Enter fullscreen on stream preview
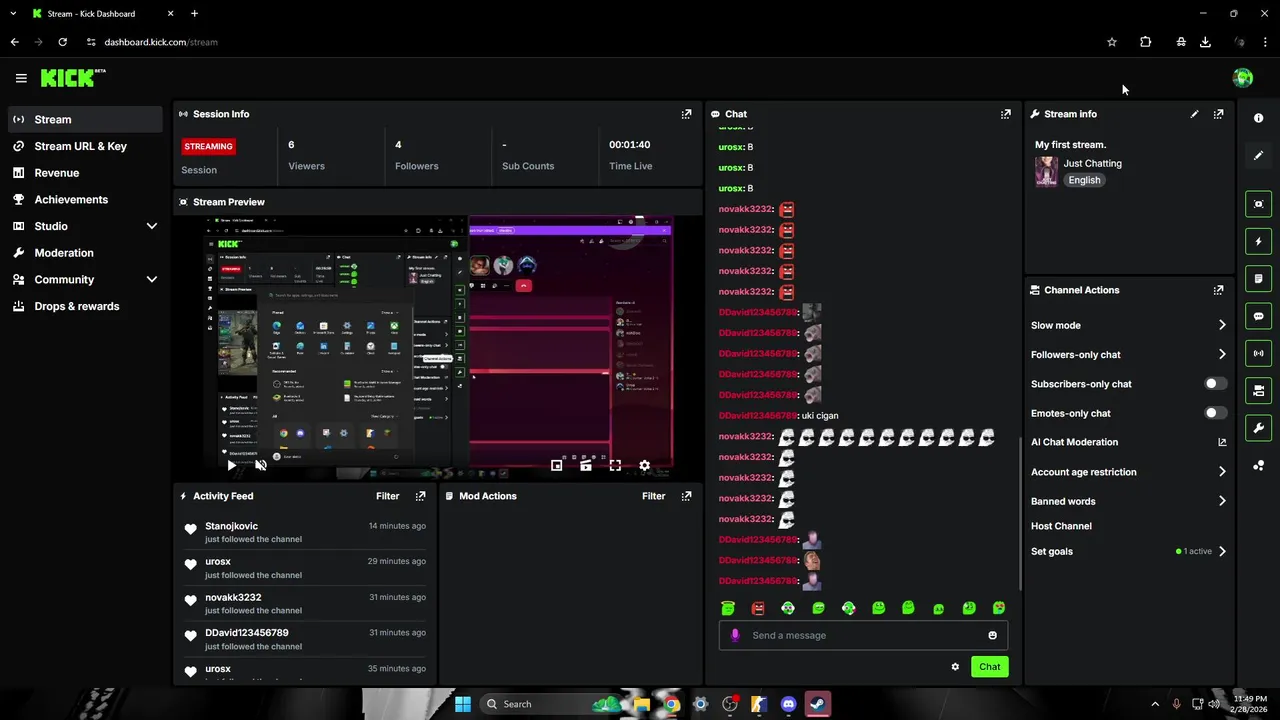The width and height of the screenshot is (1280, 720). click(x=615, y=465)
